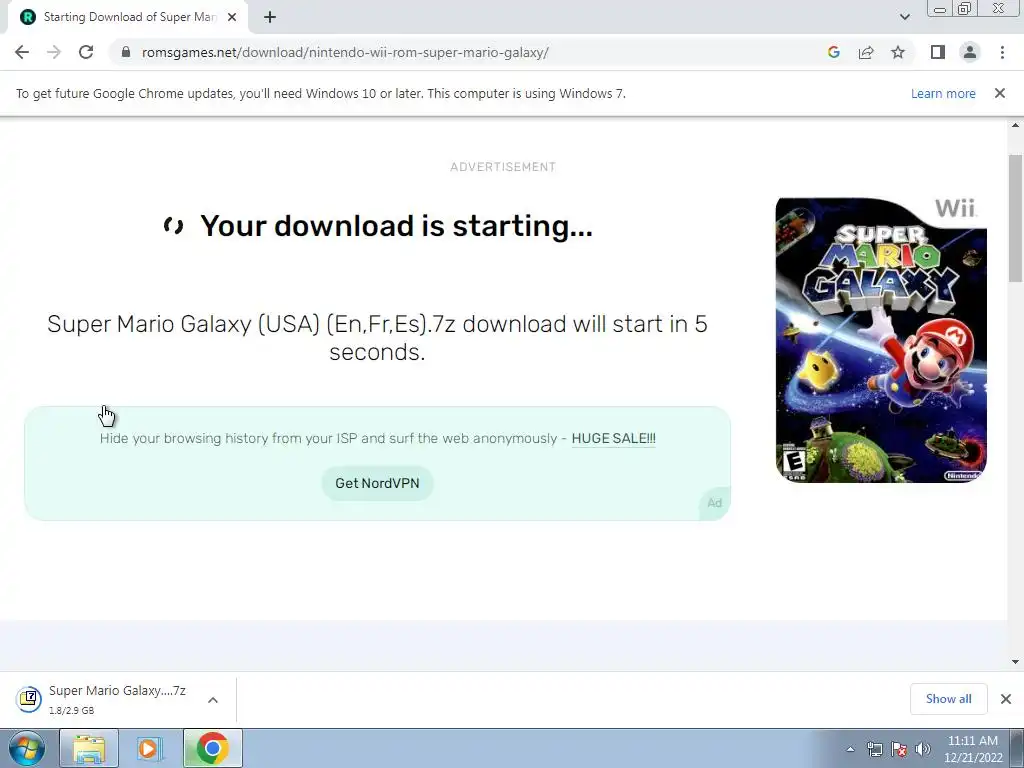Restore down the Chrome window
Screen dimensions: 1024x768
pyautogui.click(x=965, y=9)
